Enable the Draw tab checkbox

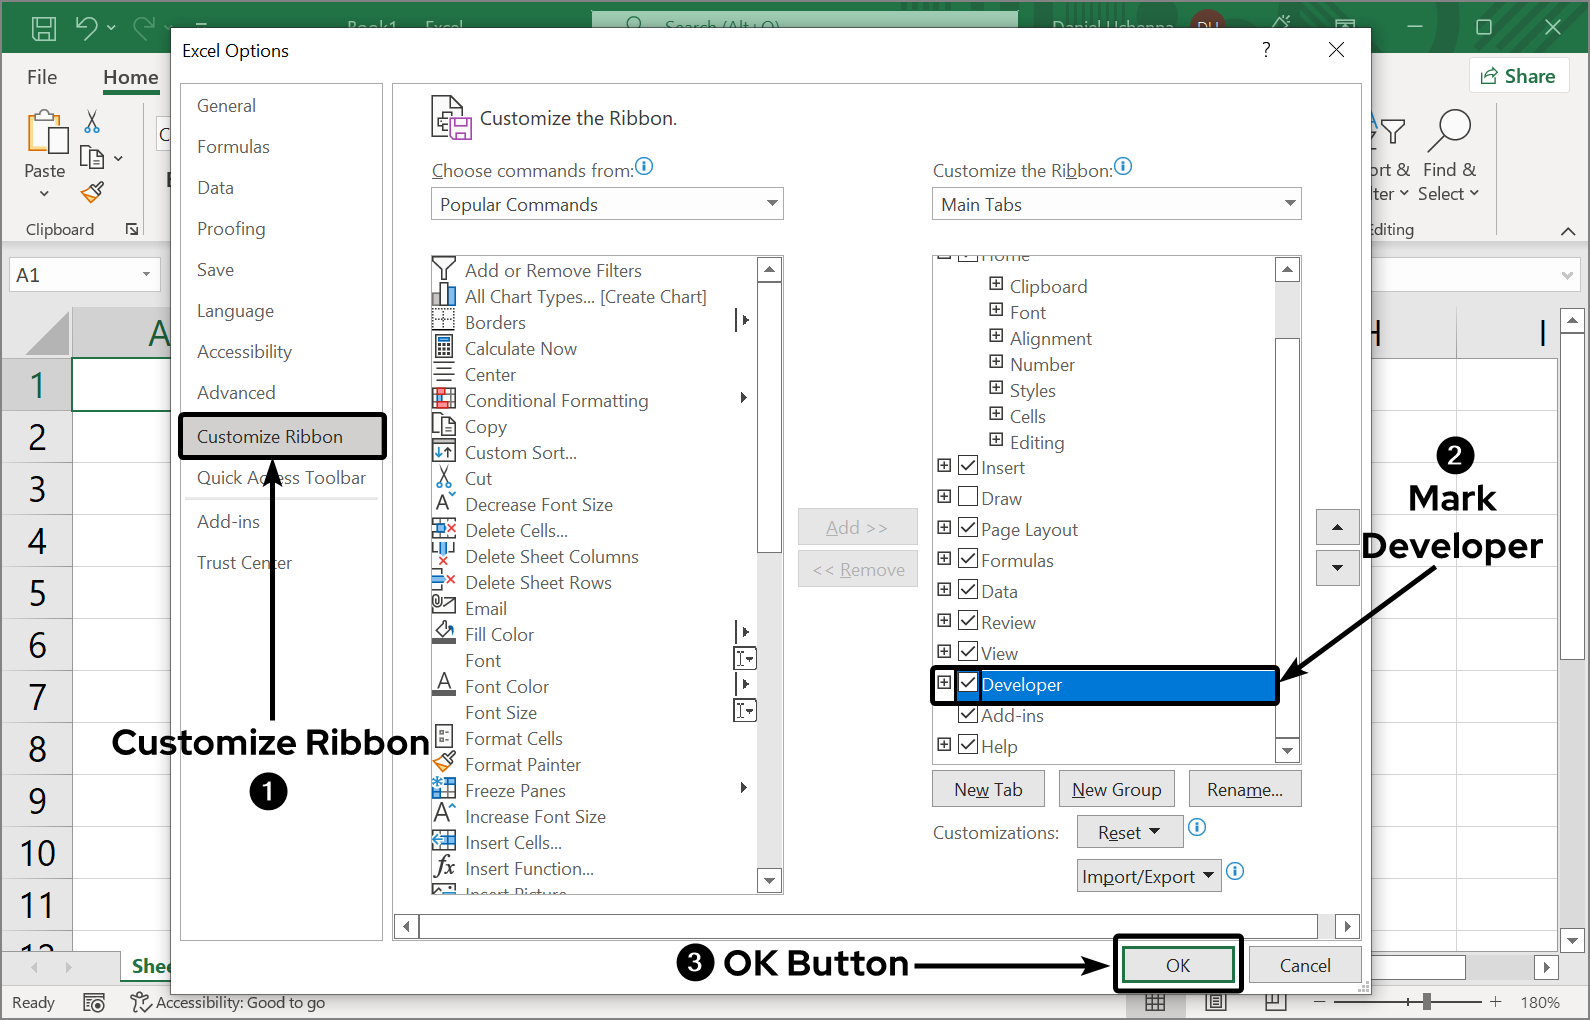coord(968,497)
